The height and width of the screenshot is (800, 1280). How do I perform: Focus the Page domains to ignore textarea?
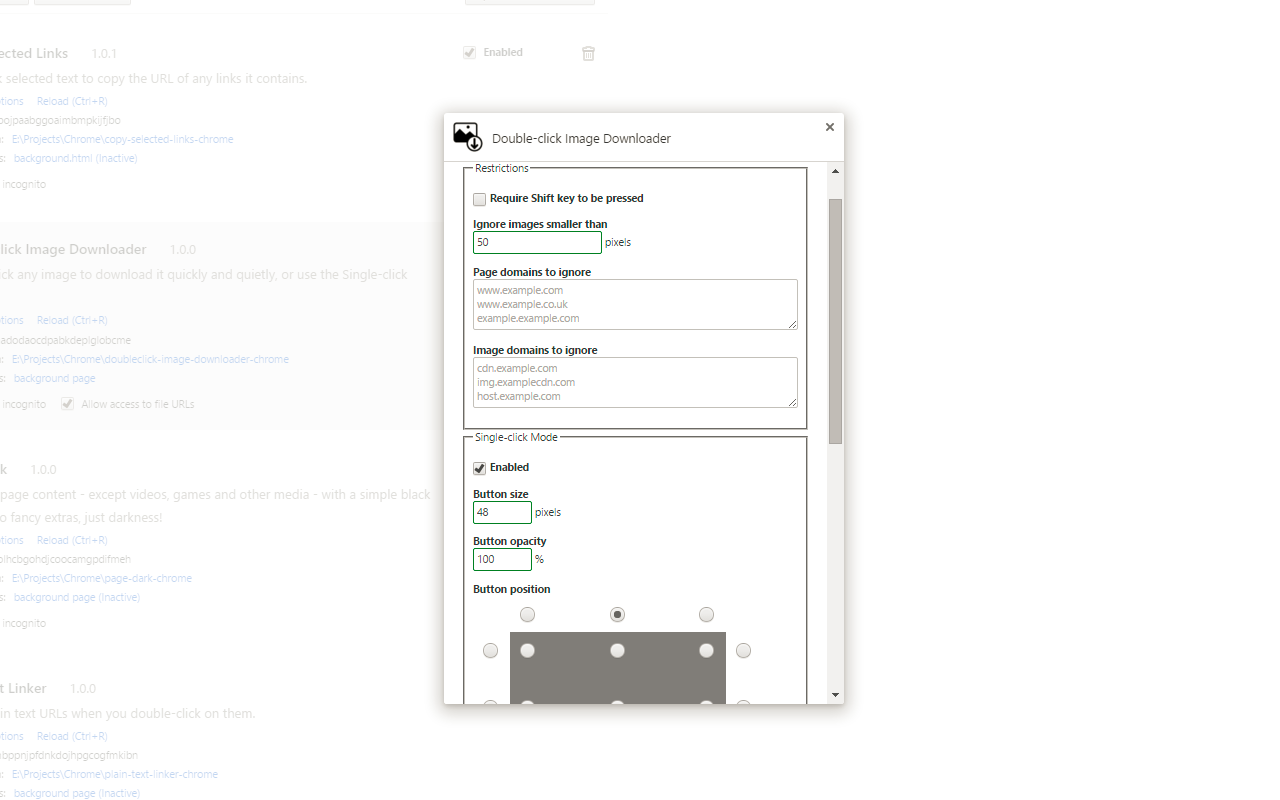635,304
